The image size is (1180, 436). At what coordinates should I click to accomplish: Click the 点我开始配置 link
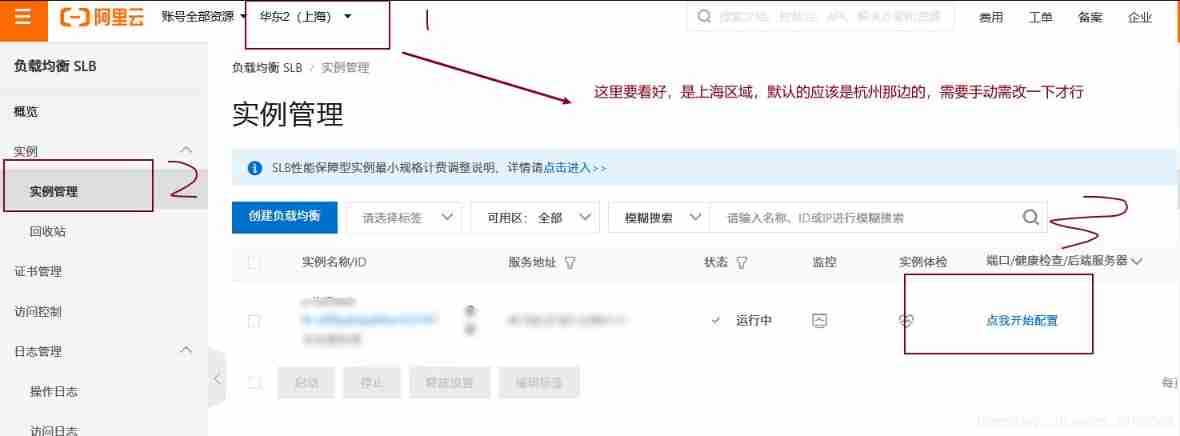tap(1021, 320)
